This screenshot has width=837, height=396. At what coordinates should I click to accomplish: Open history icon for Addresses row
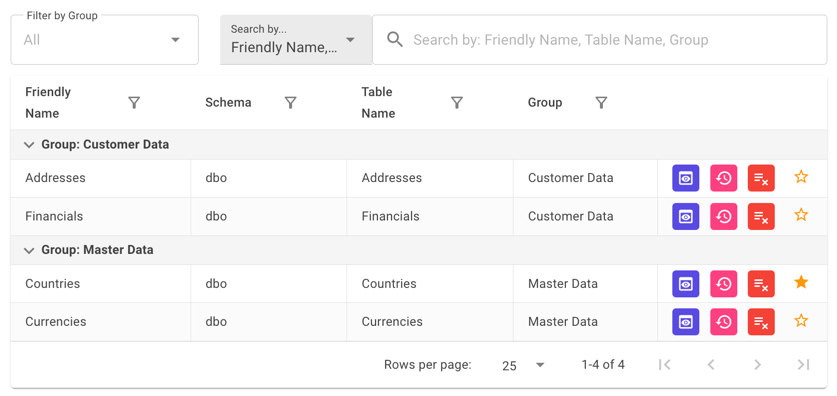pyautogui.click(x=723, y=178)
